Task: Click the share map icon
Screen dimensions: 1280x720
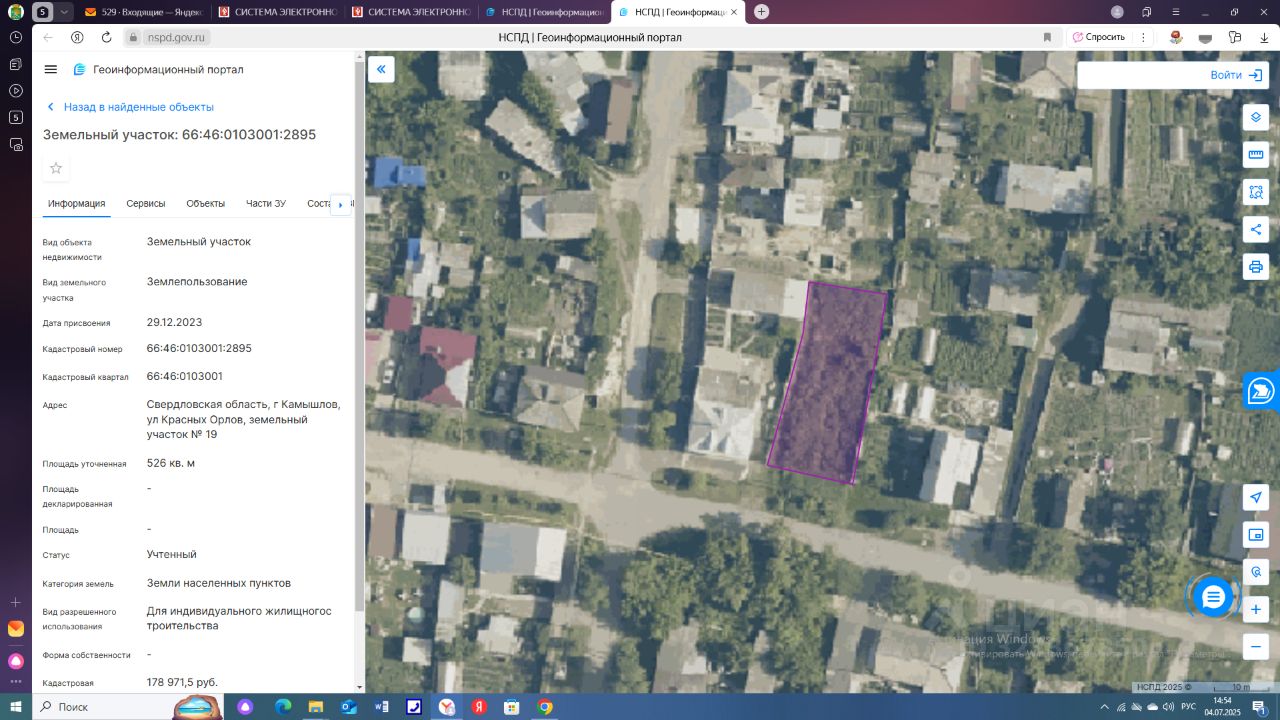Action: (1256, 229)
